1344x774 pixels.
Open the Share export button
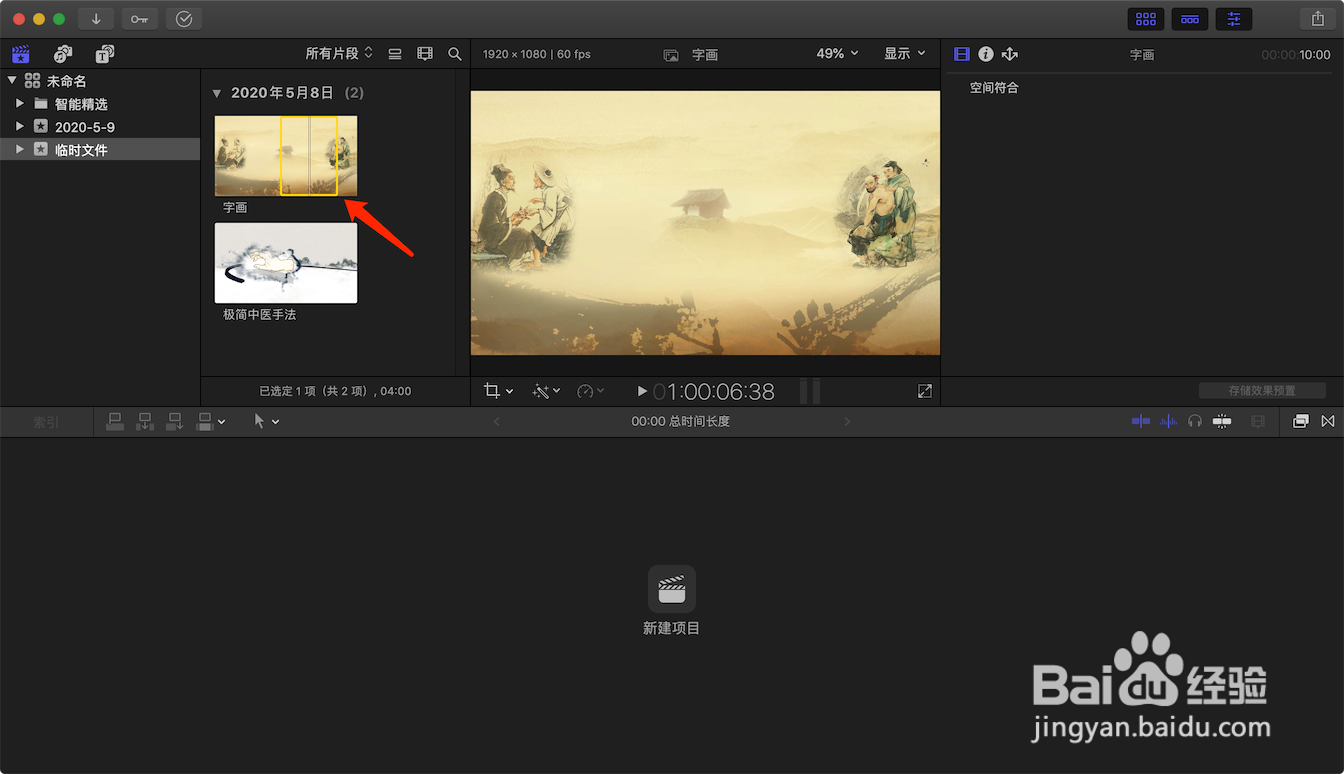pyautogui.click(x=1317, y=19)
